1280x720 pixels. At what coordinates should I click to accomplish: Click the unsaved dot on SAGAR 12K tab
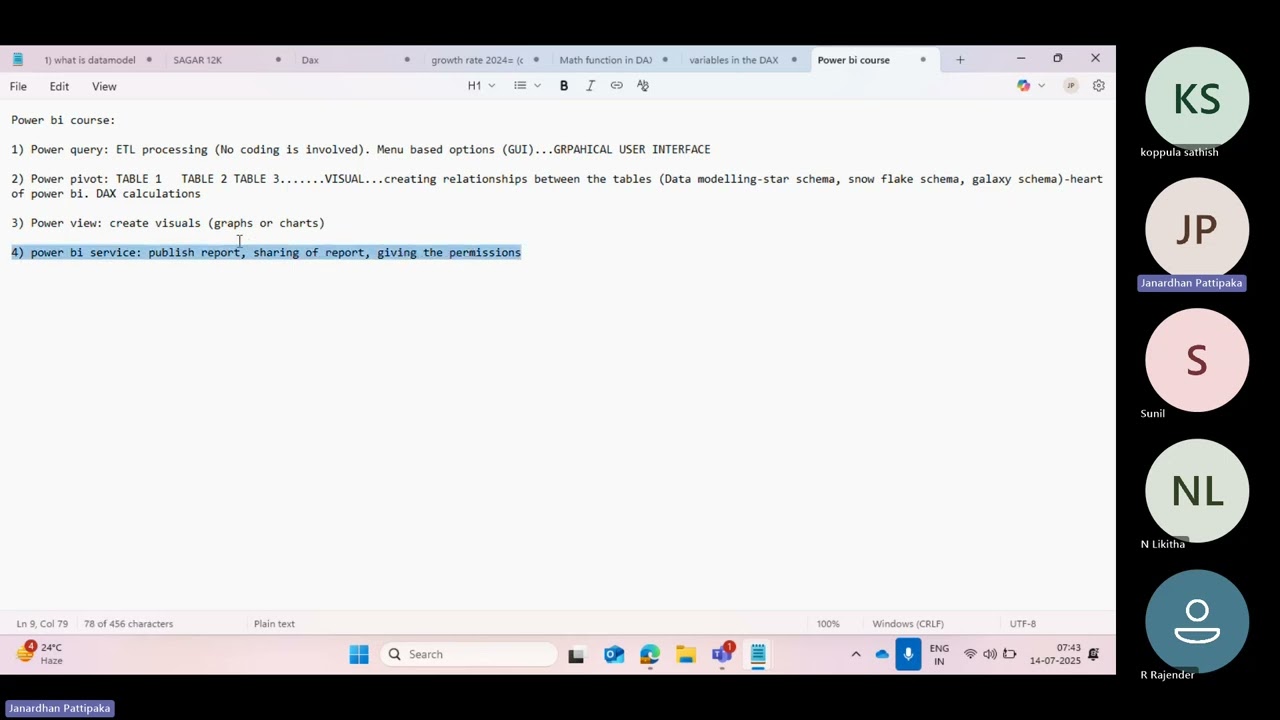coord(278,60)
